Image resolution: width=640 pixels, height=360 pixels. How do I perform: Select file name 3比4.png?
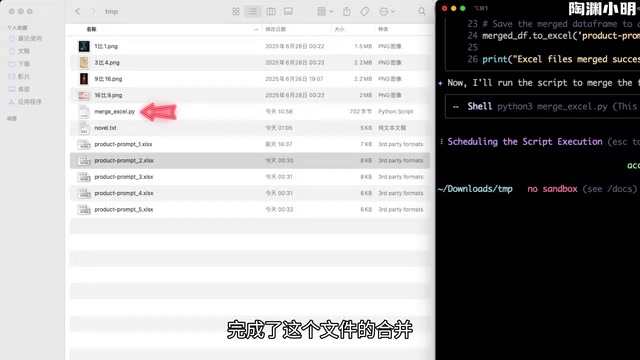107,62
